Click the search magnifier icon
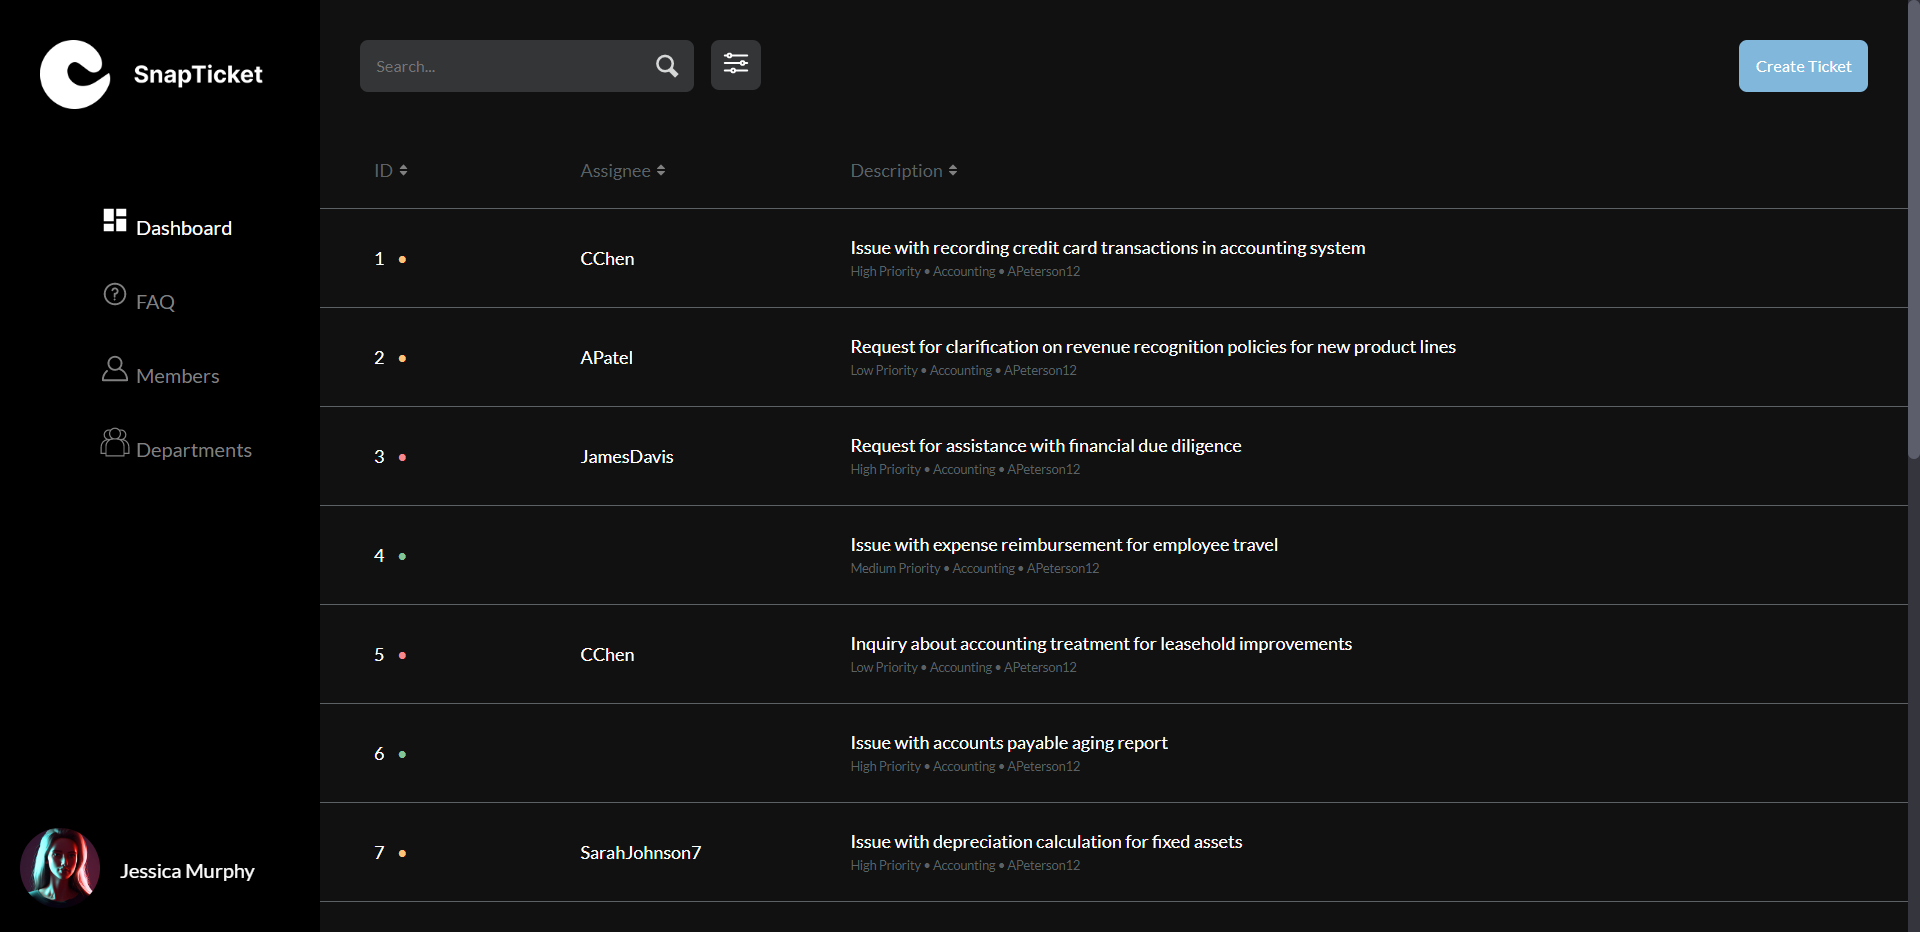The image size is (1920, 932). click(x=667, y=66)
